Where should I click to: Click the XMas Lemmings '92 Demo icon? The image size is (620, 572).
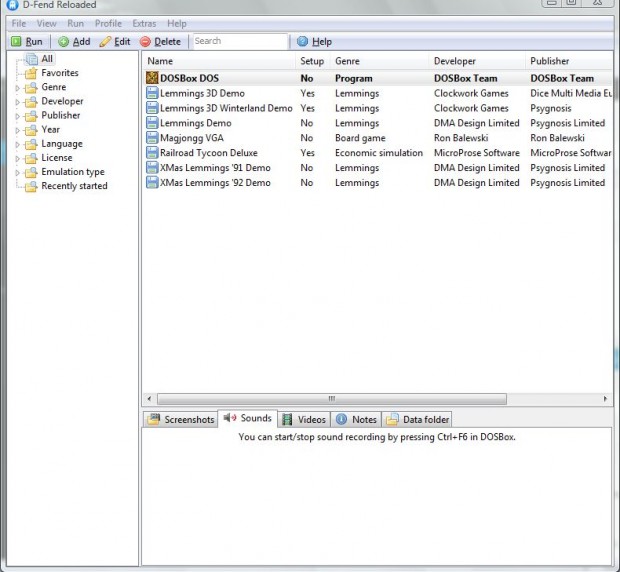[152, 182]
